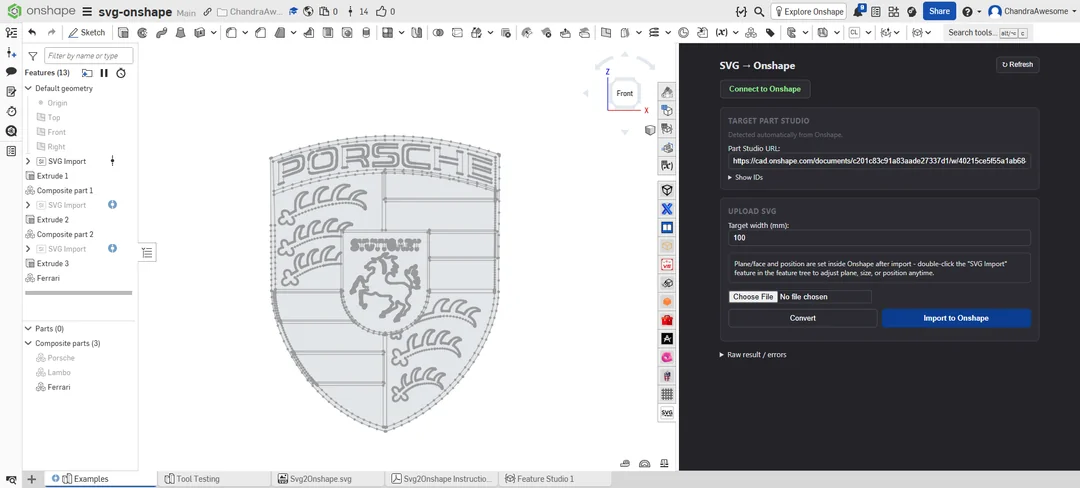The height and width of the screenshot is (488, 1080).
Task: Click the Front face of view cube
Action: pyautogui.click(x=625, y=93)
